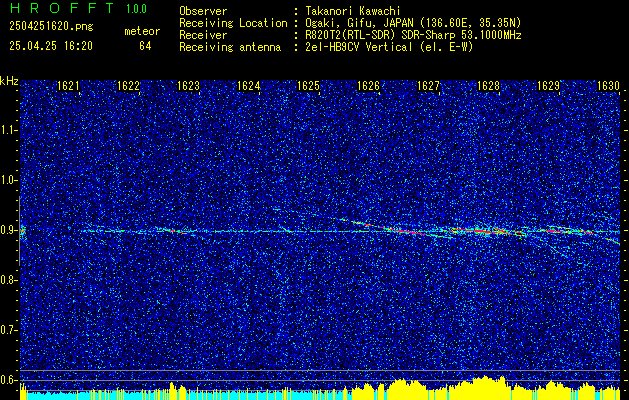Click the 0.8 kHz axis label
This screenshot has width=629, height=400.
[x=8, y=280]
